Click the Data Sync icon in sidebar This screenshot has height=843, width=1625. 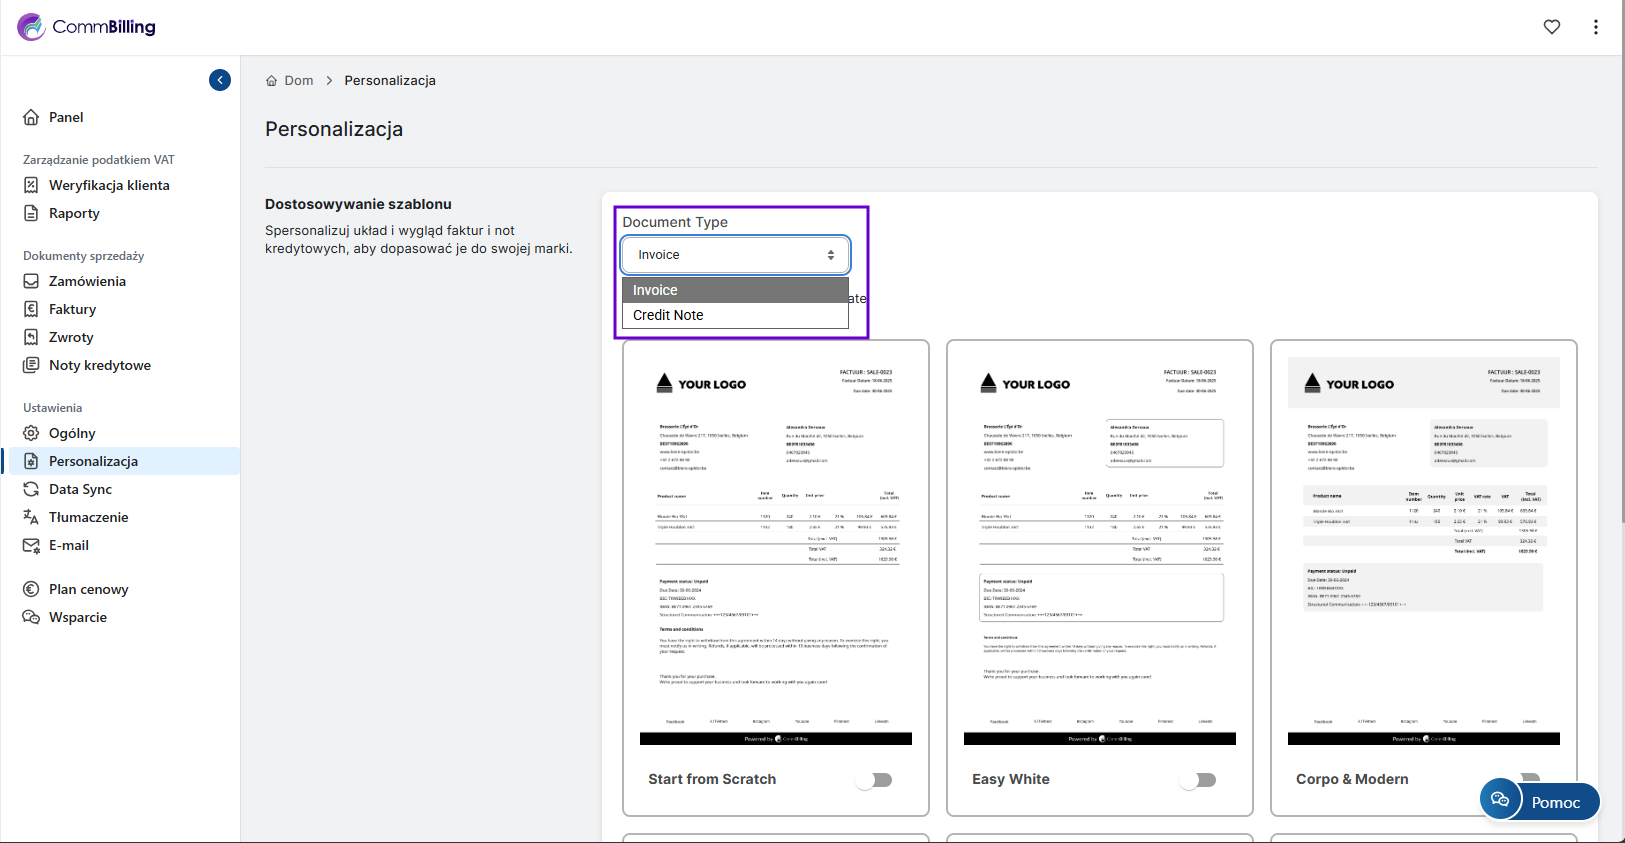31,489
